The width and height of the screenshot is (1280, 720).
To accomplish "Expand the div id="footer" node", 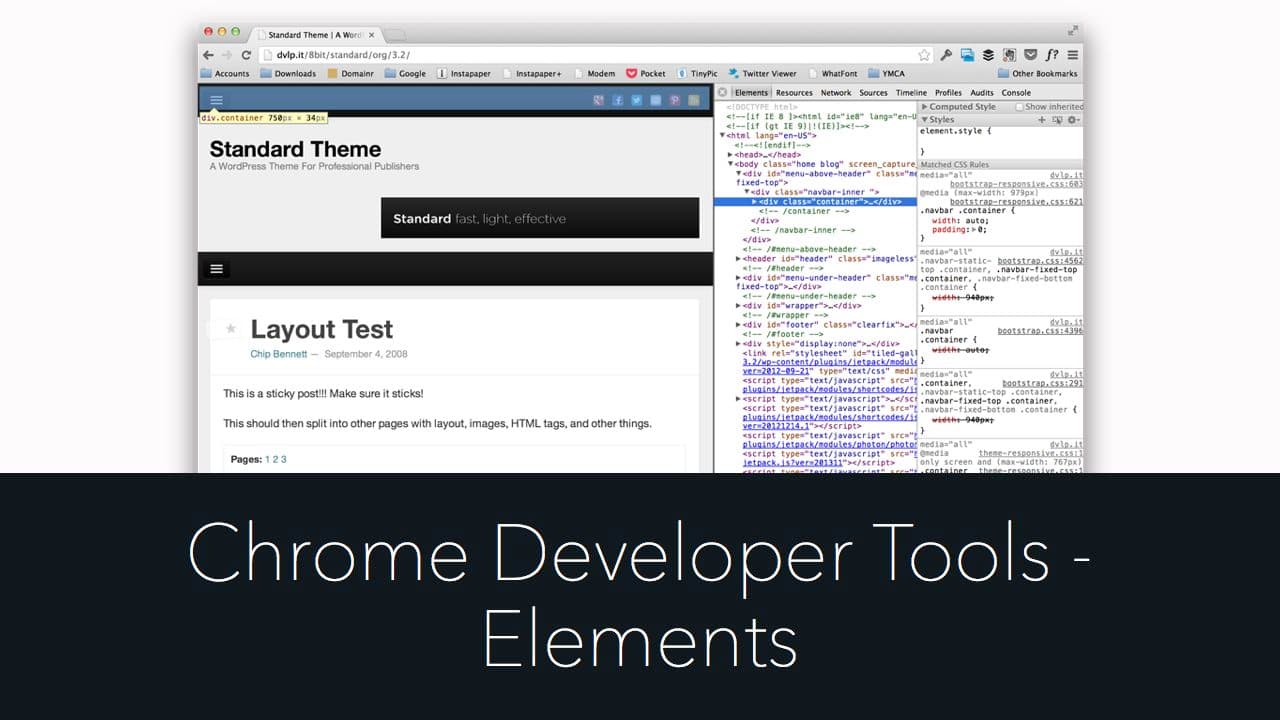I will click(739, 324).
